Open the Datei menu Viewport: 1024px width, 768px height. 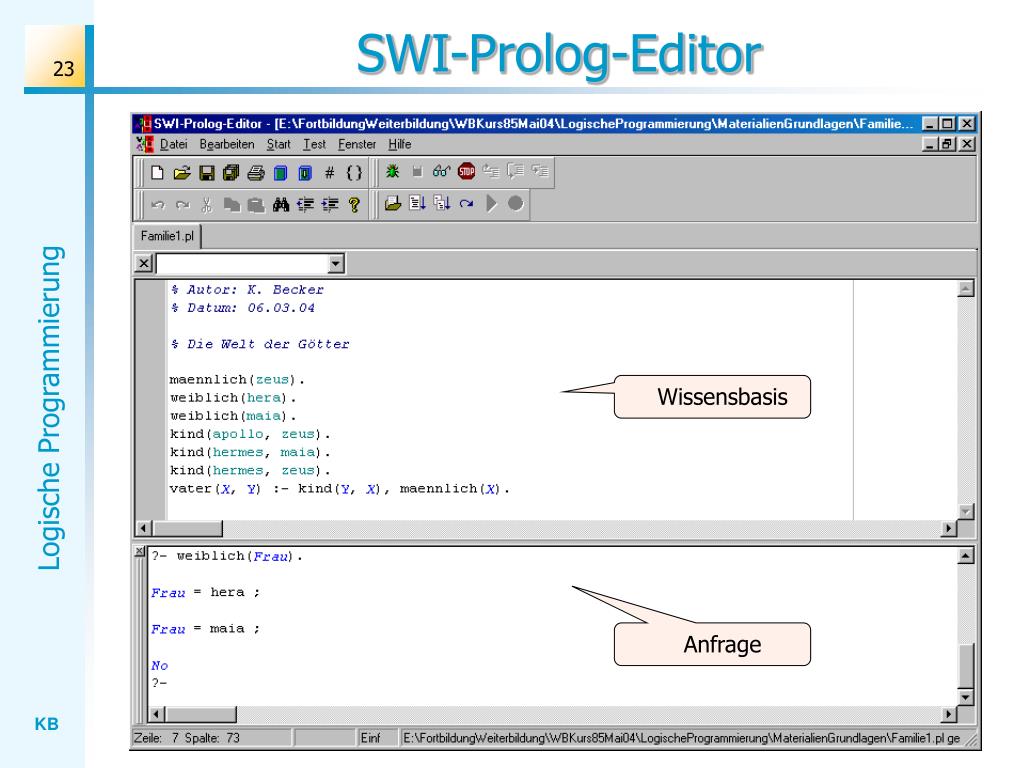(174, 144)
